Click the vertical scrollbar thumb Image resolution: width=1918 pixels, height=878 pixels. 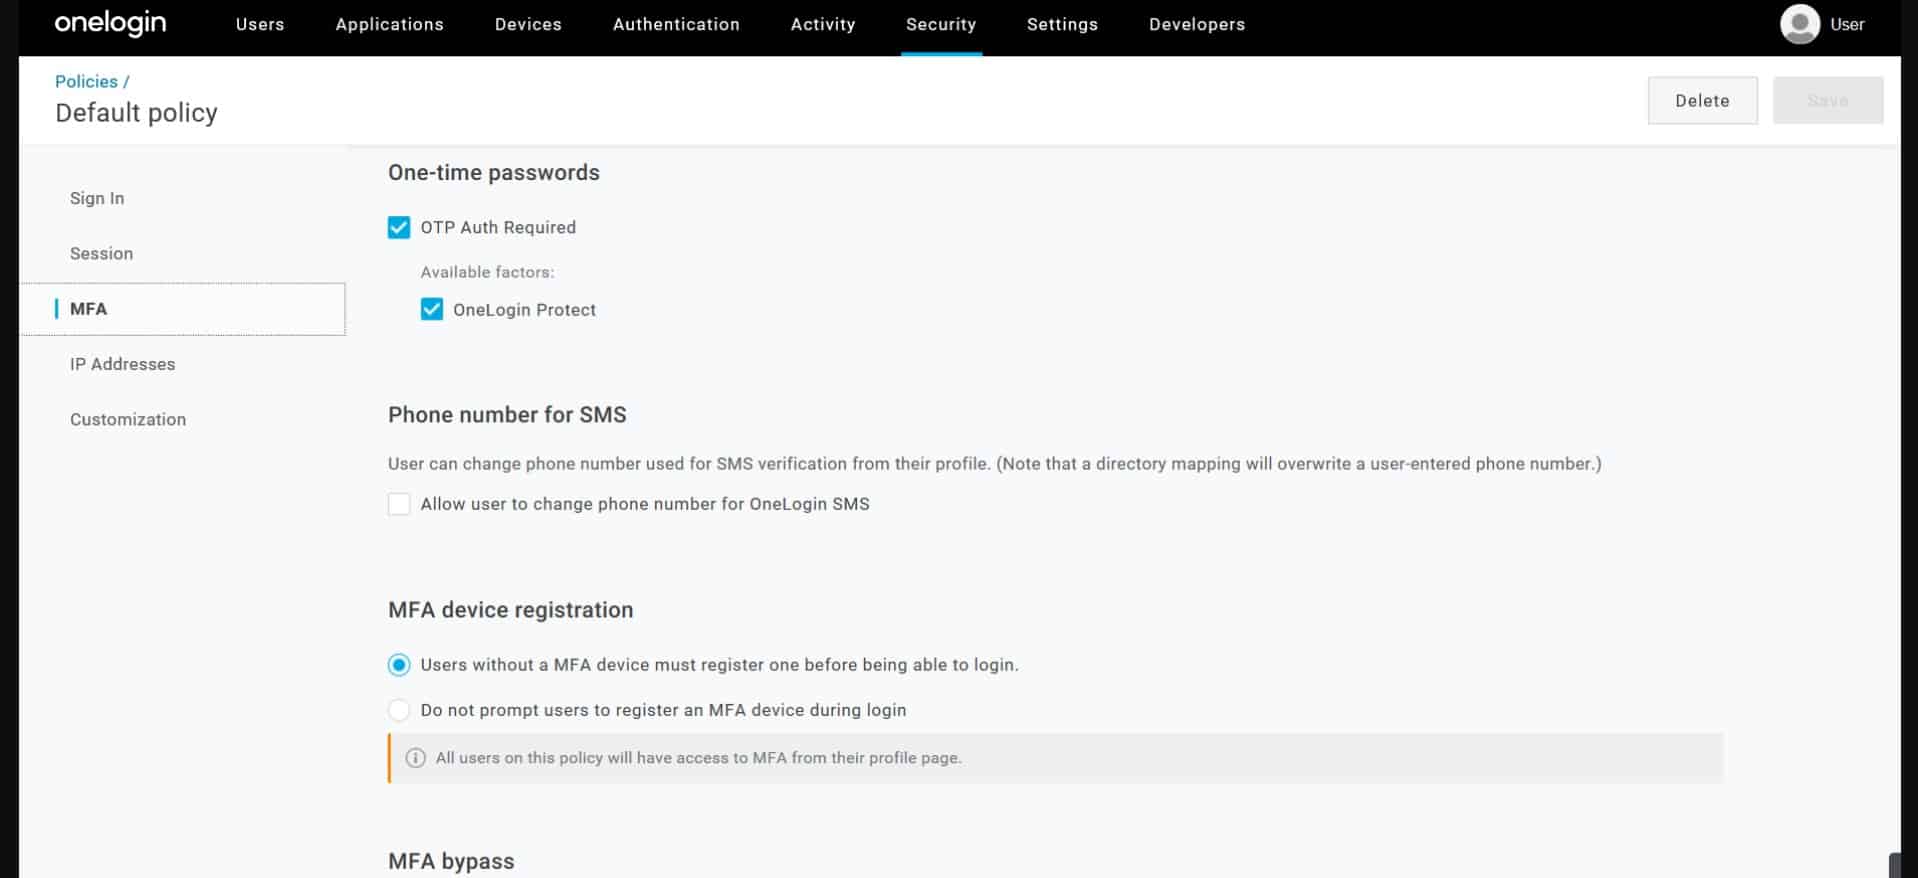pyautogui.click(x=1893, y=865)
